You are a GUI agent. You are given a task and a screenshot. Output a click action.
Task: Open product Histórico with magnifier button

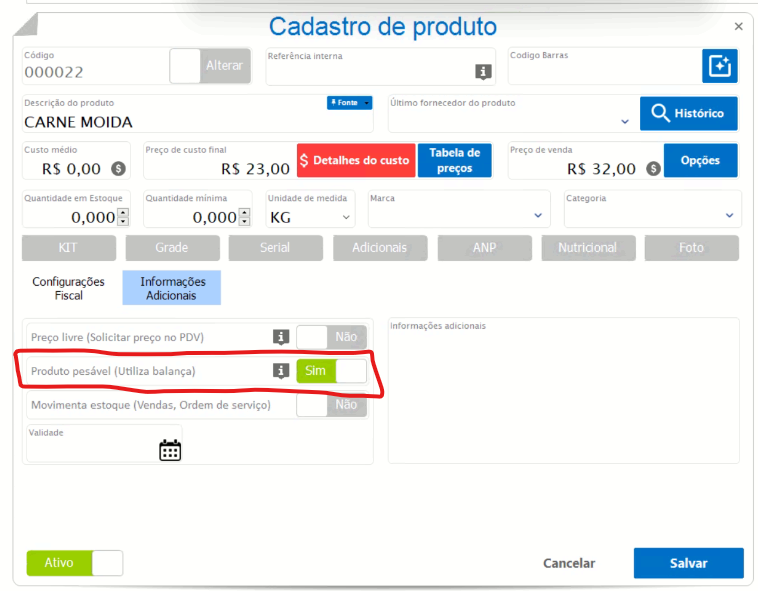688,113
